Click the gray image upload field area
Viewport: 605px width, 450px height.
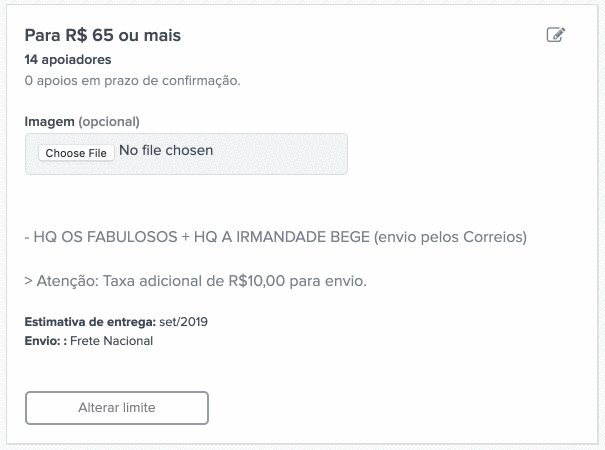coord(186,154)
